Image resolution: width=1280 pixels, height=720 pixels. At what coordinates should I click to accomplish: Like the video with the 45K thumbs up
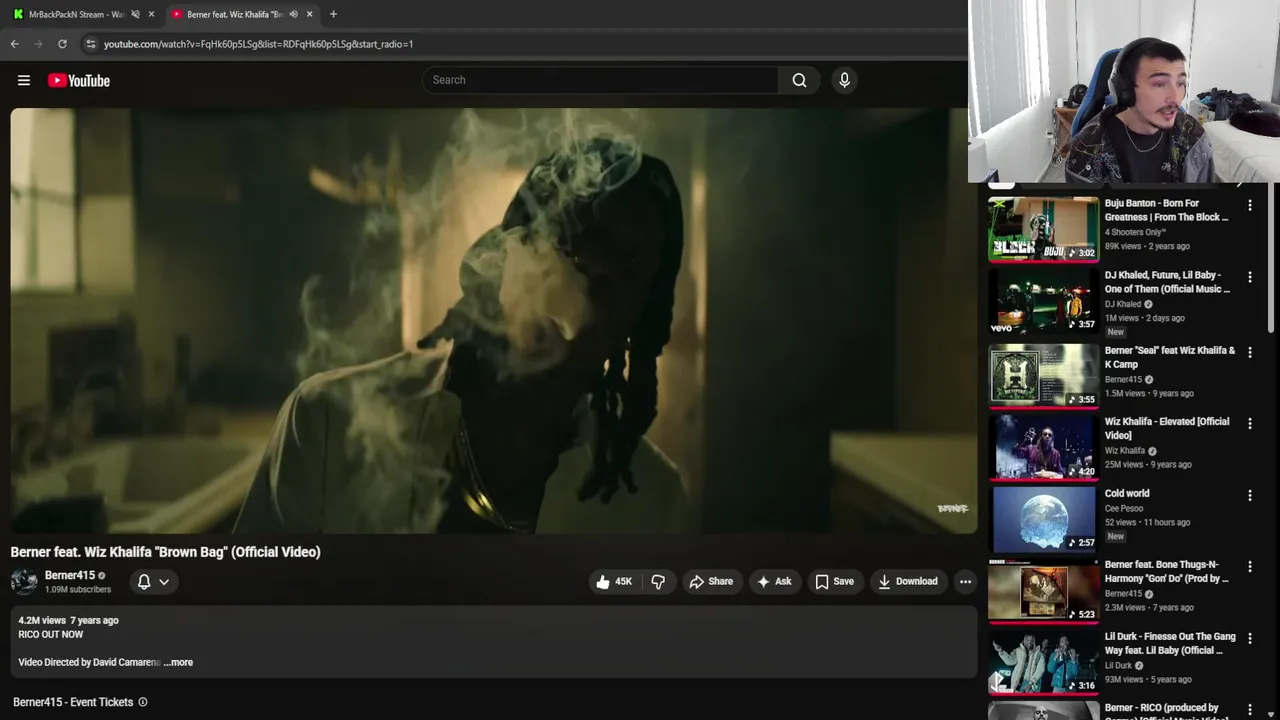pos(614,581)
